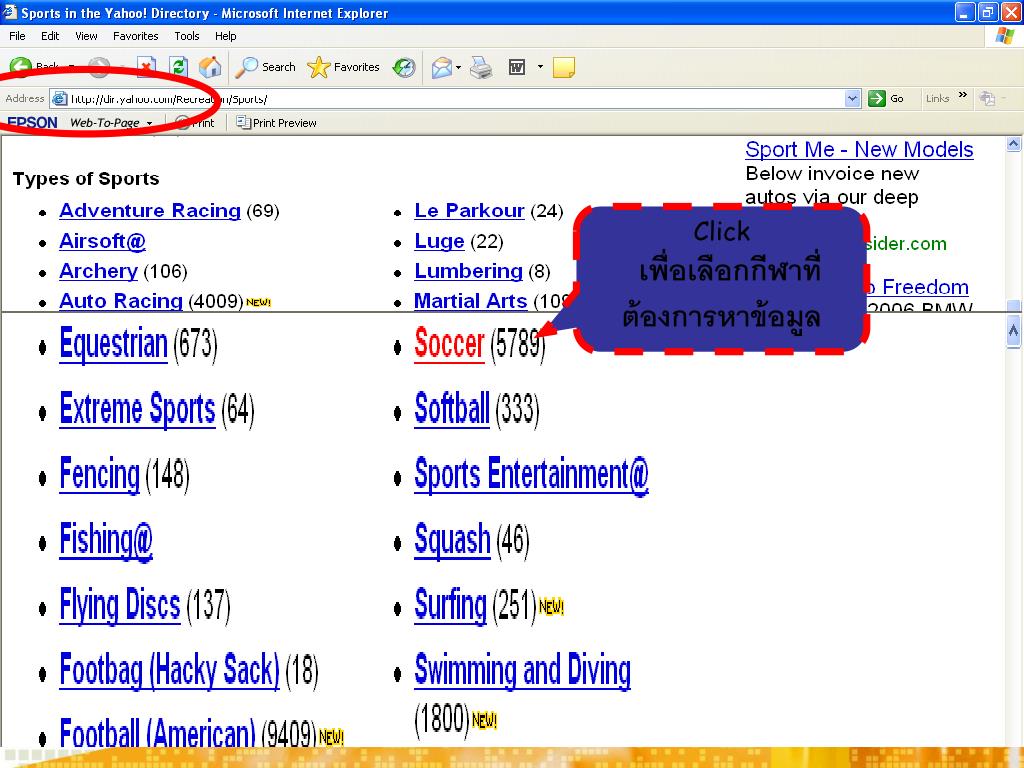Click the page icon in address bar
The width and height of the screenshot is (1024, 768).
point(59,99)
